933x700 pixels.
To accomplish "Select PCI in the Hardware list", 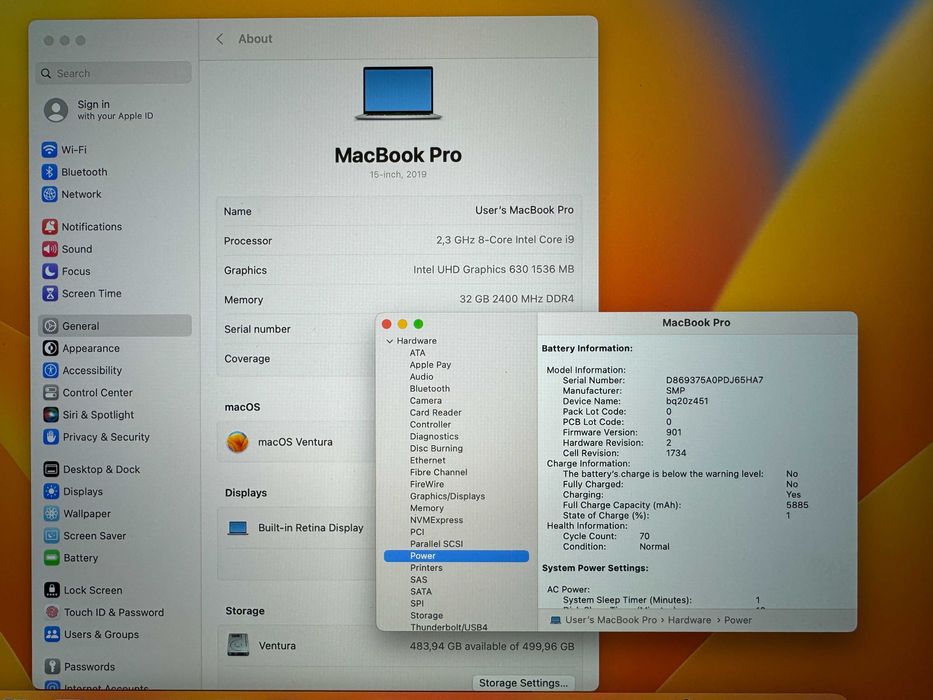I will pyautogui.click(x=417, y=532).
